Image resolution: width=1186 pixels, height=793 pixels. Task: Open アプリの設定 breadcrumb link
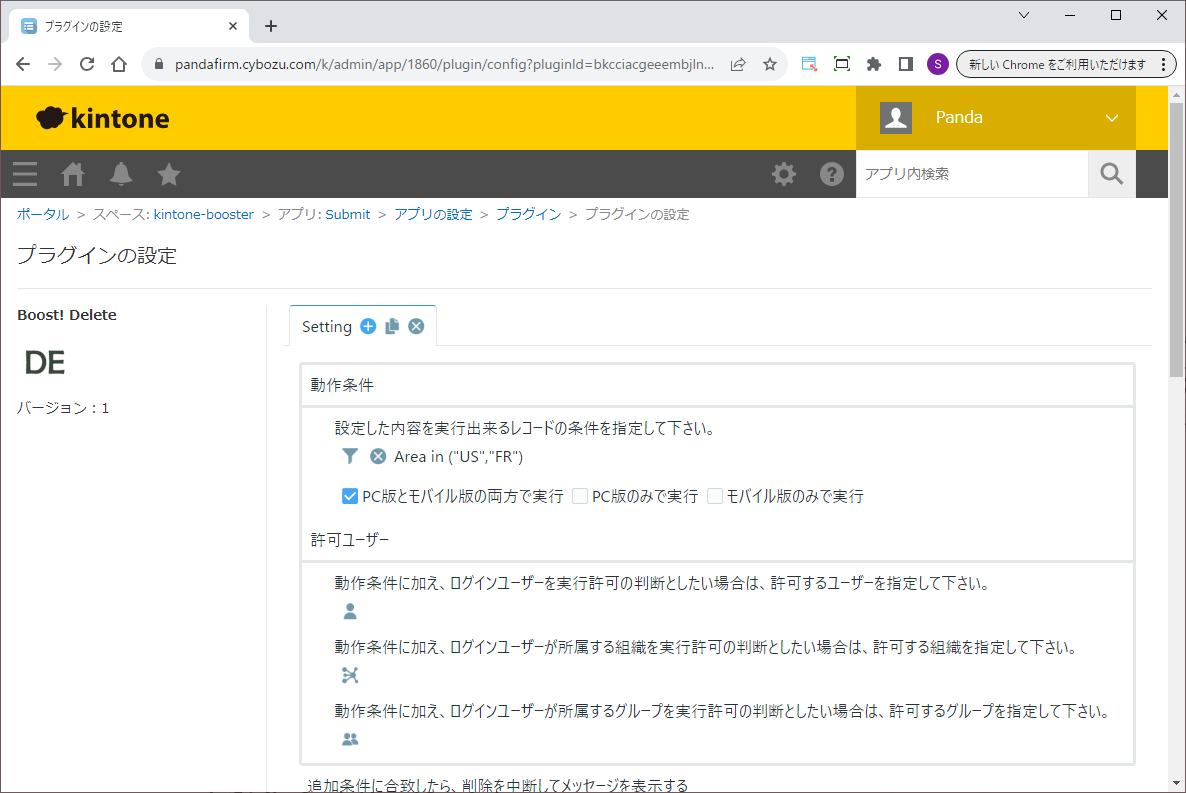tap(432, 214)
